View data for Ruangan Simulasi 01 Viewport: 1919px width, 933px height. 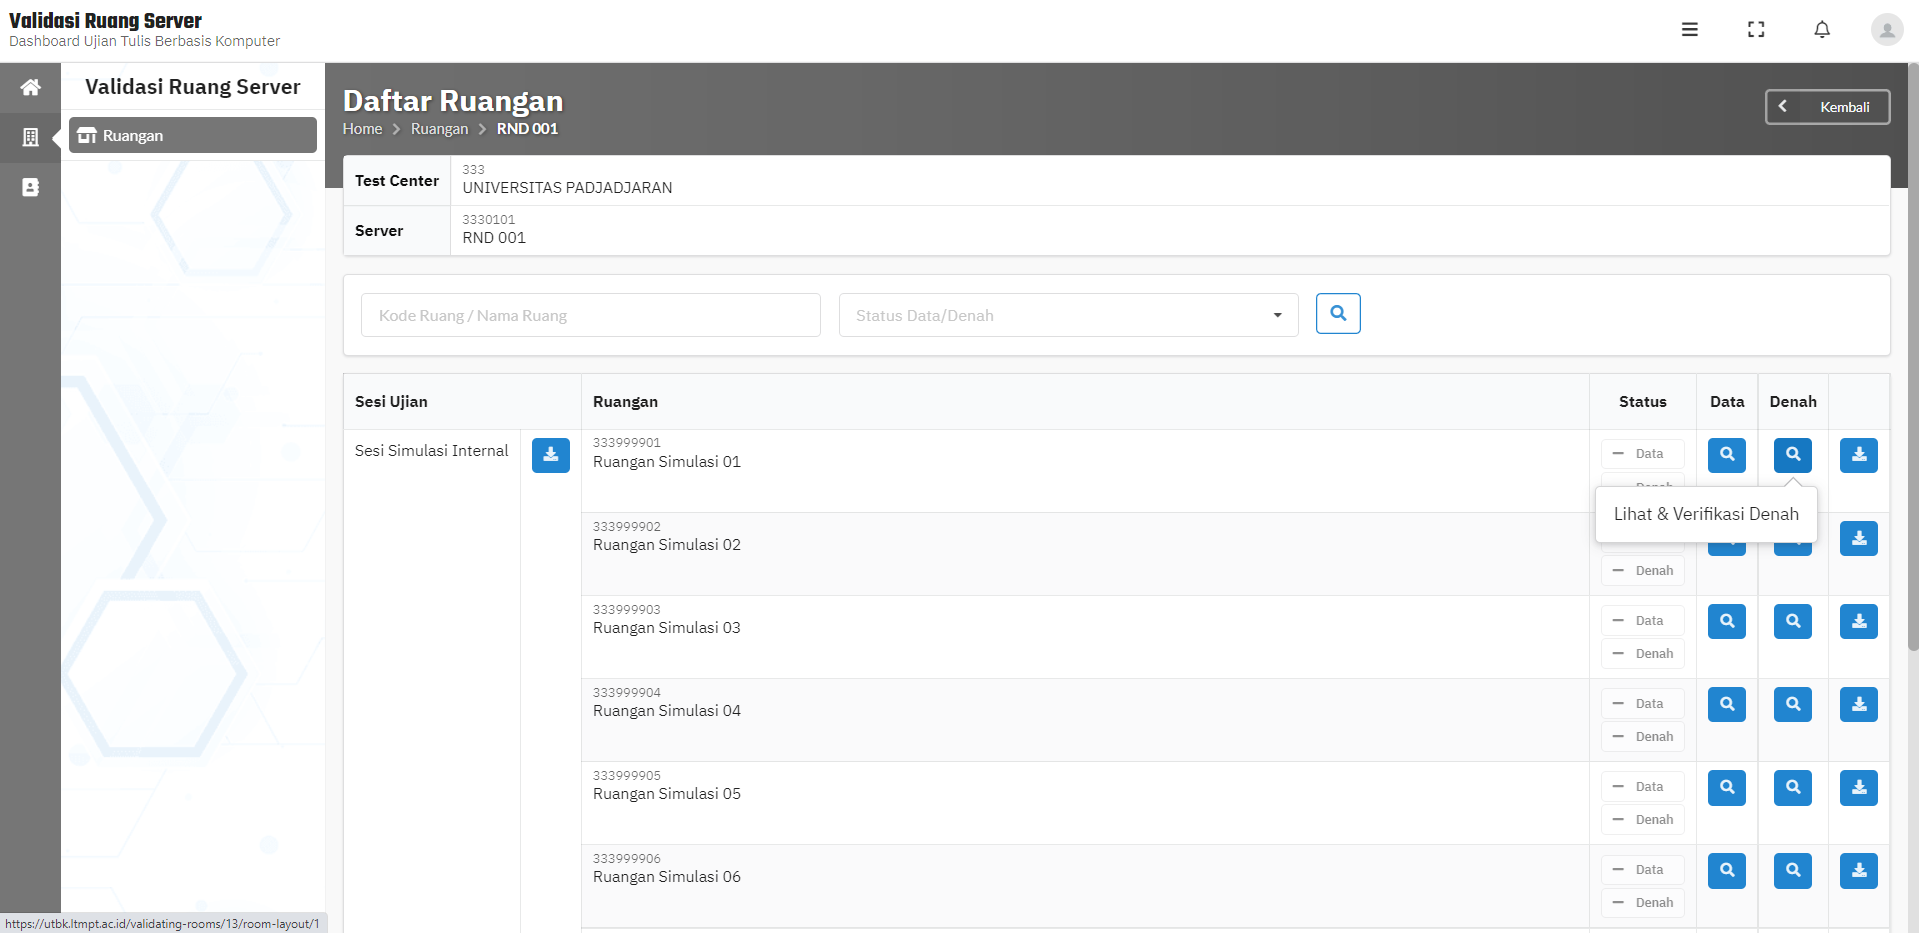click(x=1727, y=455)
